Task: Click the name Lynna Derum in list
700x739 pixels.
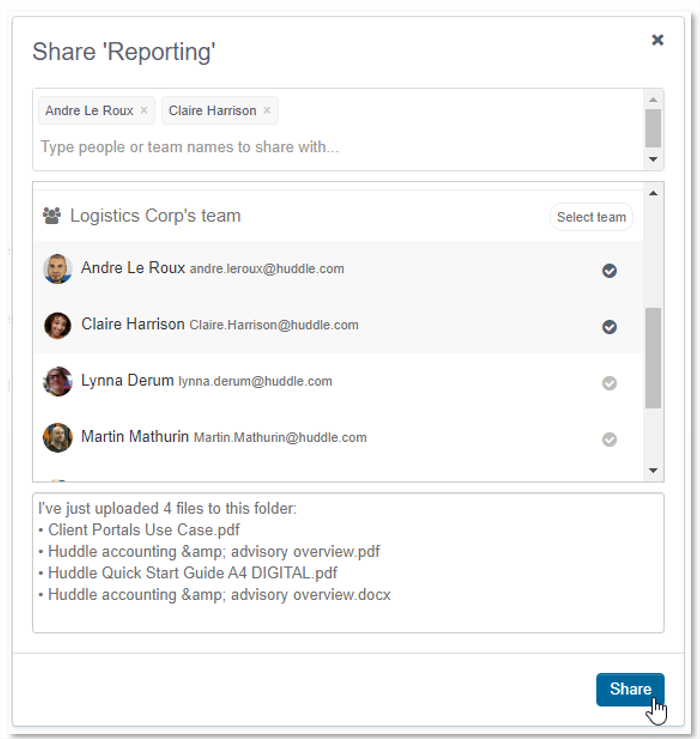Action: pos(127,380)
